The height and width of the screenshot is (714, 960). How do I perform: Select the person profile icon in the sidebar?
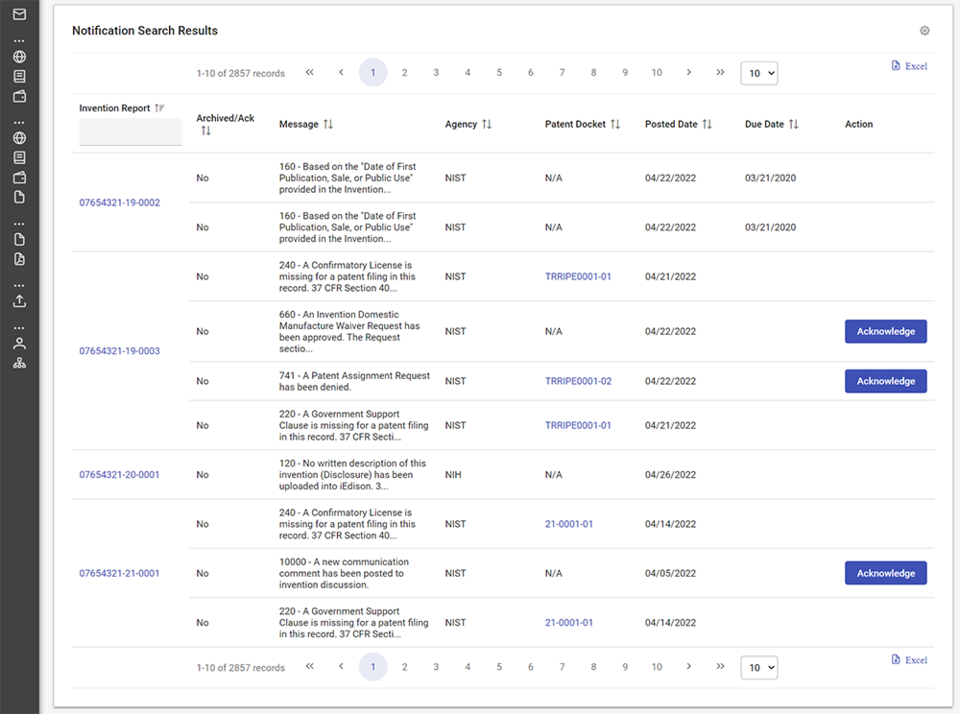point(19,343)
